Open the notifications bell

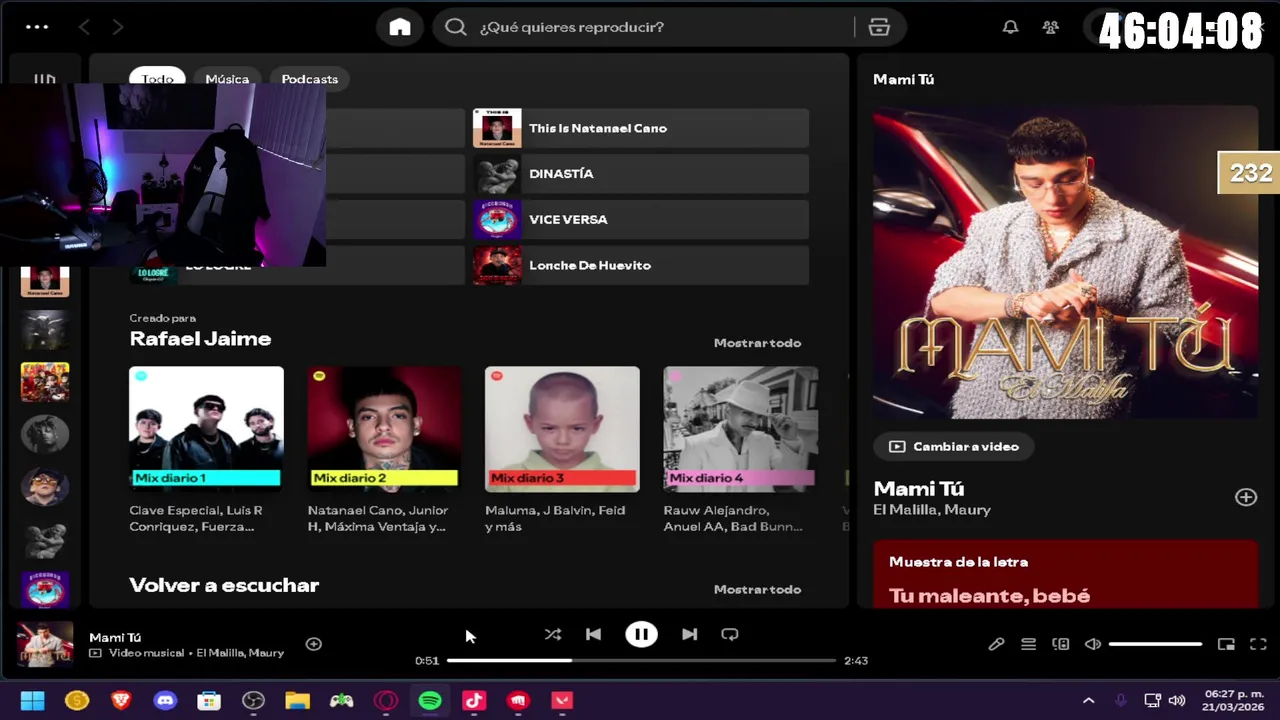pos(1011,27)
